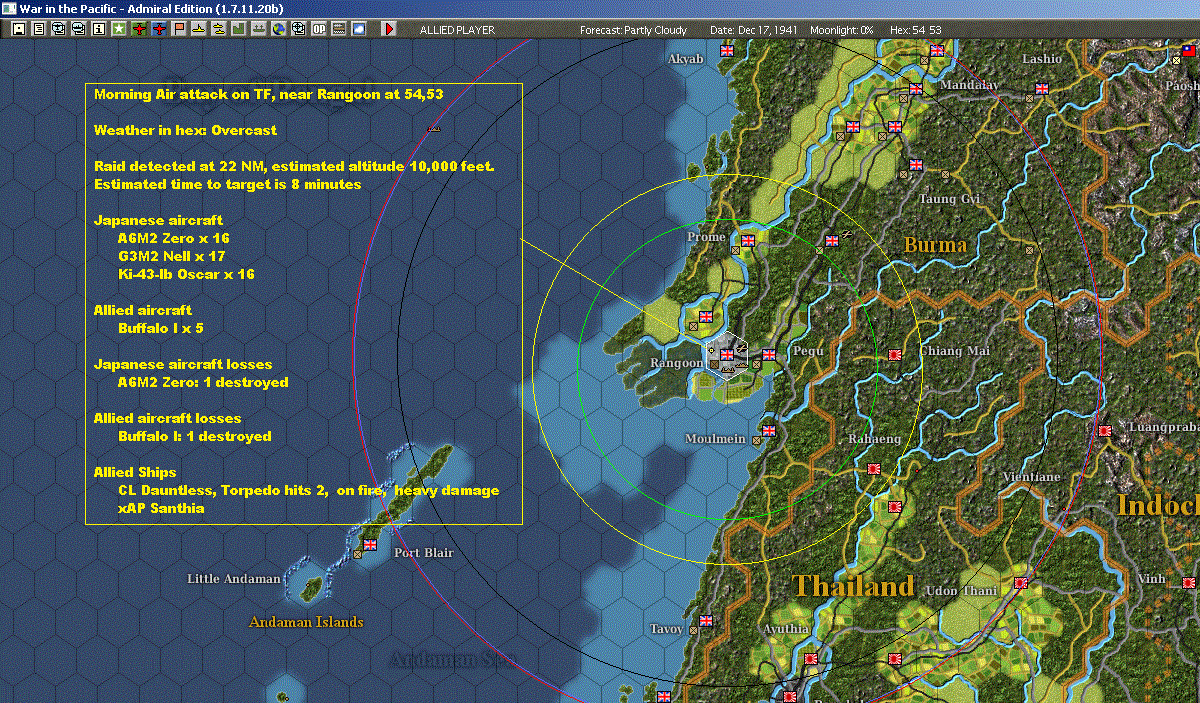The image size is (1200, 703).
Task: Click the 'ALLIED PLAYER' label in top bar
Action: pos(457,30)
